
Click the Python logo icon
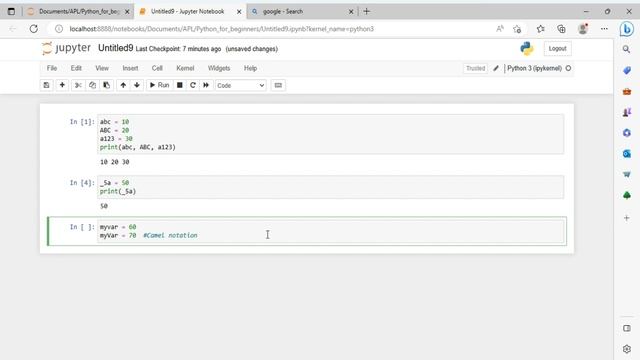(527, 49)
